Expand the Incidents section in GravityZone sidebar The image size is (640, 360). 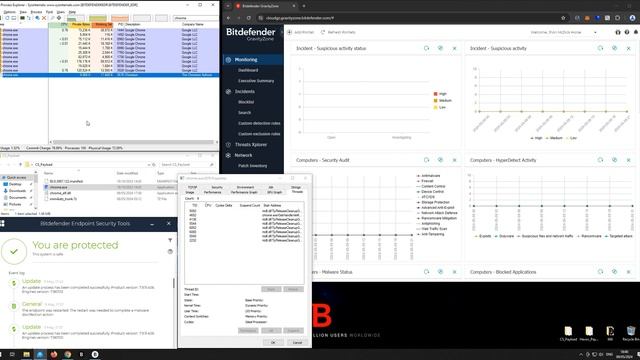click(253, 91)
